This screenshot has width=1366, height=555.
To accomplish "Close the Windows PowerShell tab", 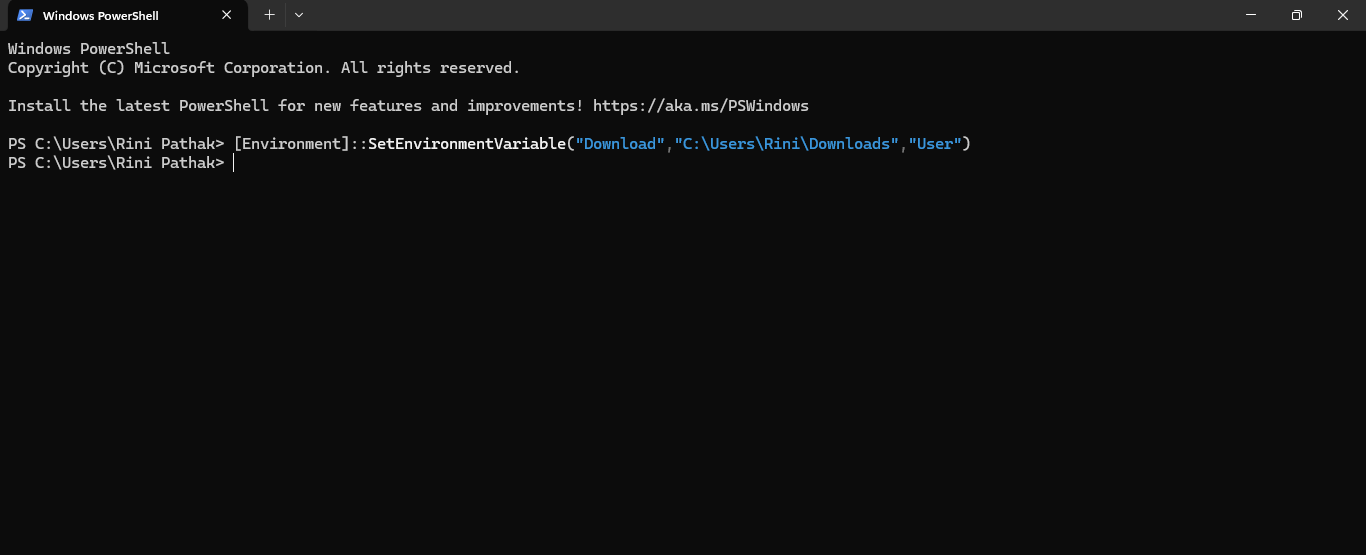I will click(227, 15).
